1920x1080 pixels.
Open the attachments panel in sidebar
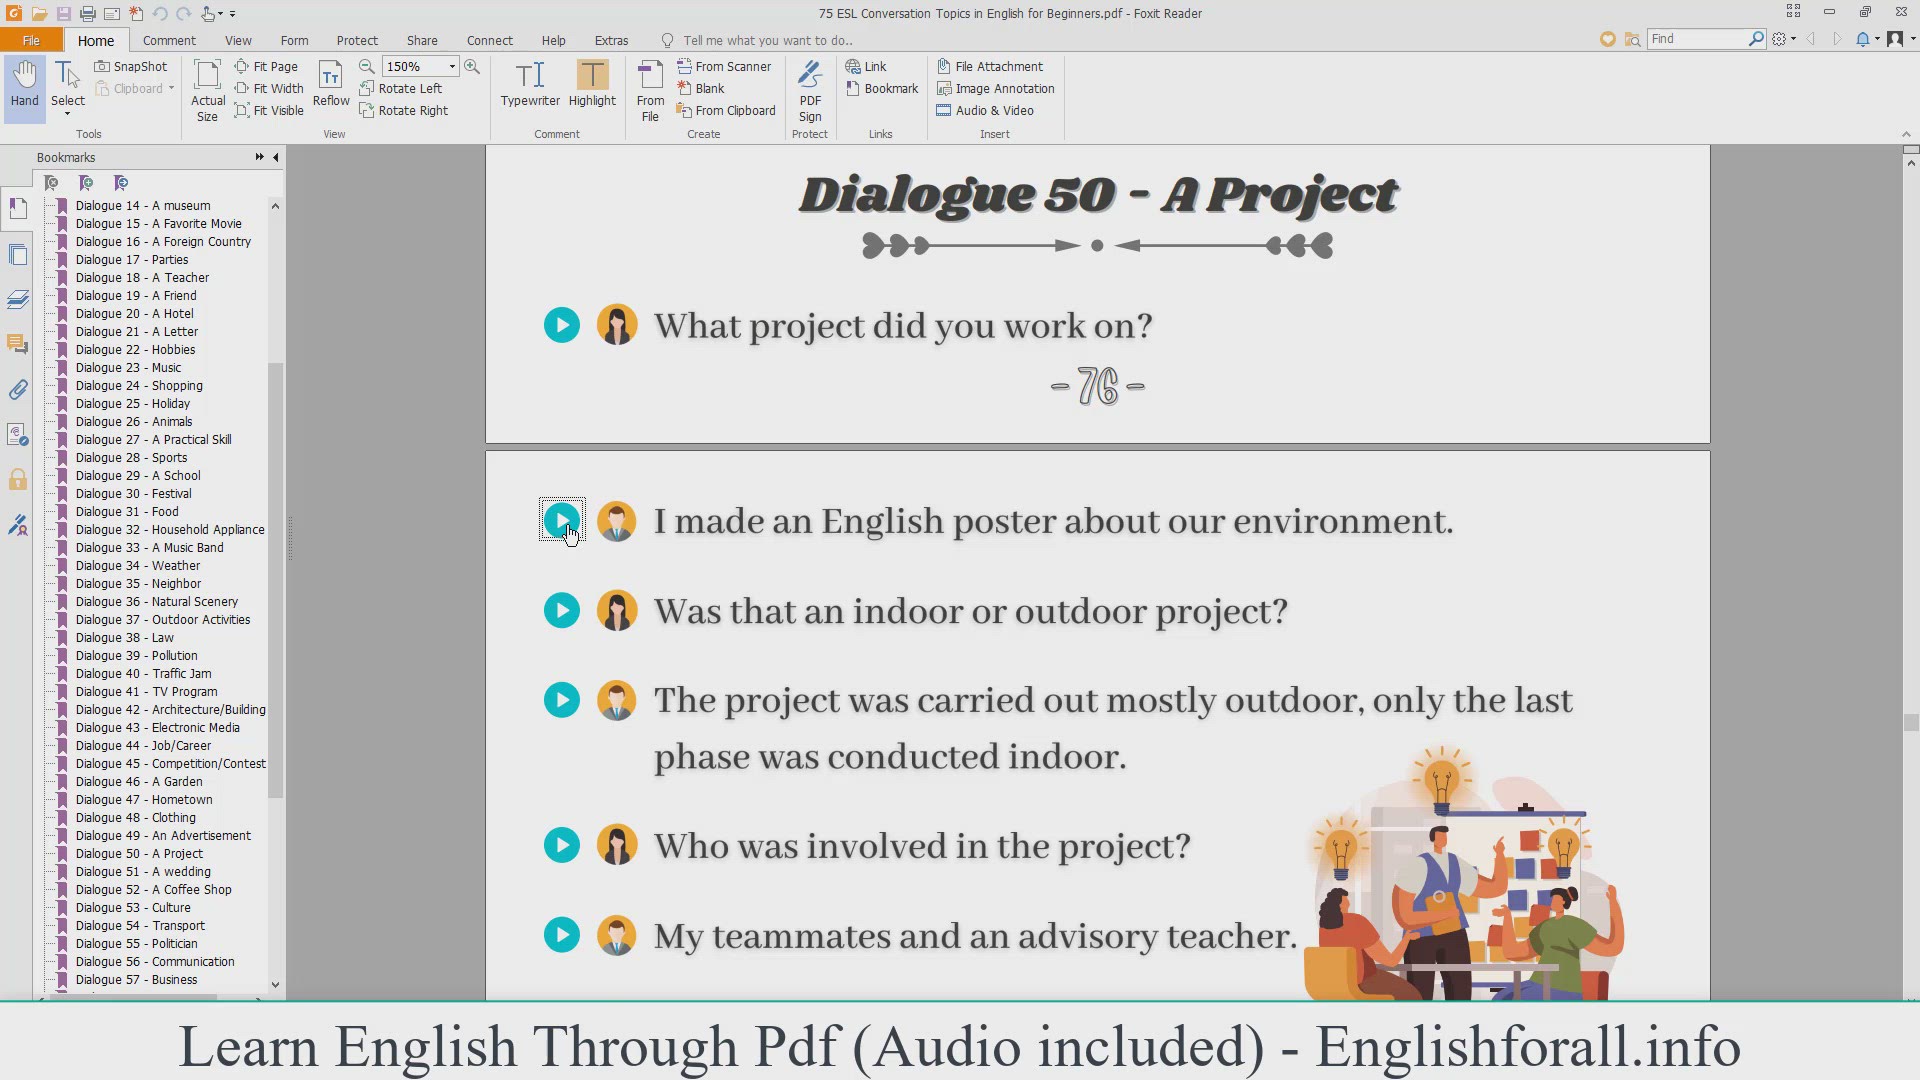pyautogui.click(x=18, y=390)
